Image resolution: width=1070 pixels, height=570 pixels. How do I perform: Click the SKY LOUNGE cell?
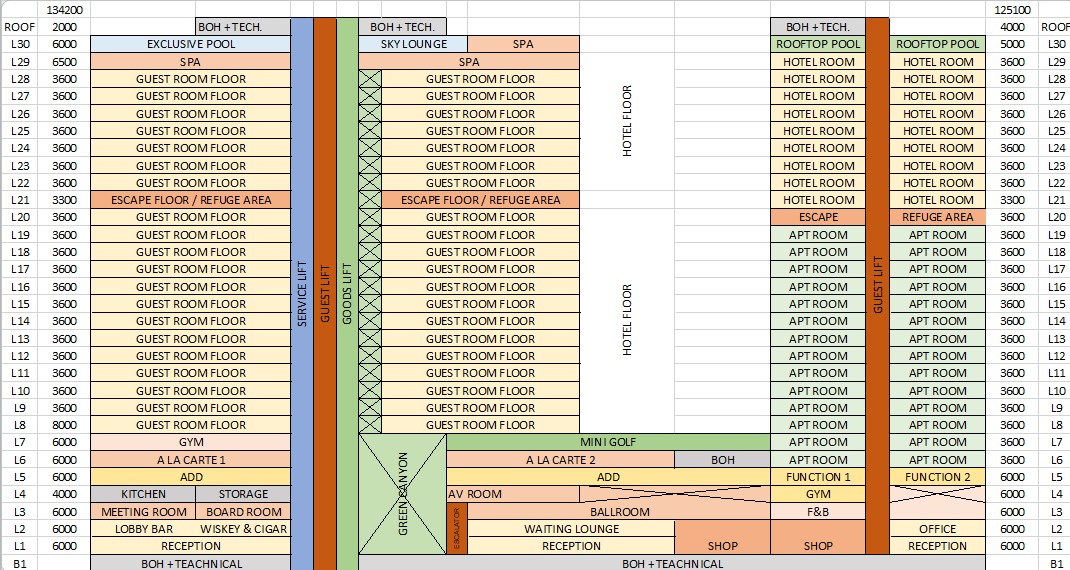pos(413,44)
